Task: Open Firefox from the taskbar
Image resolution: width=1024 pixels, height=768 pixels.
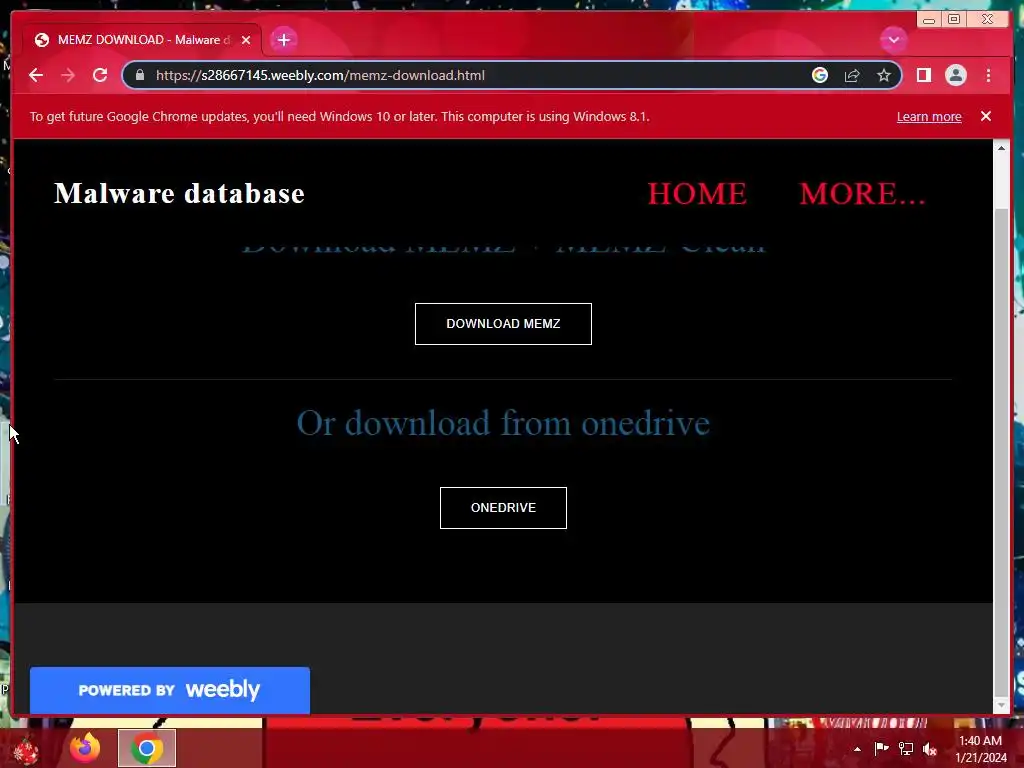Action: (x=85, y=748)
